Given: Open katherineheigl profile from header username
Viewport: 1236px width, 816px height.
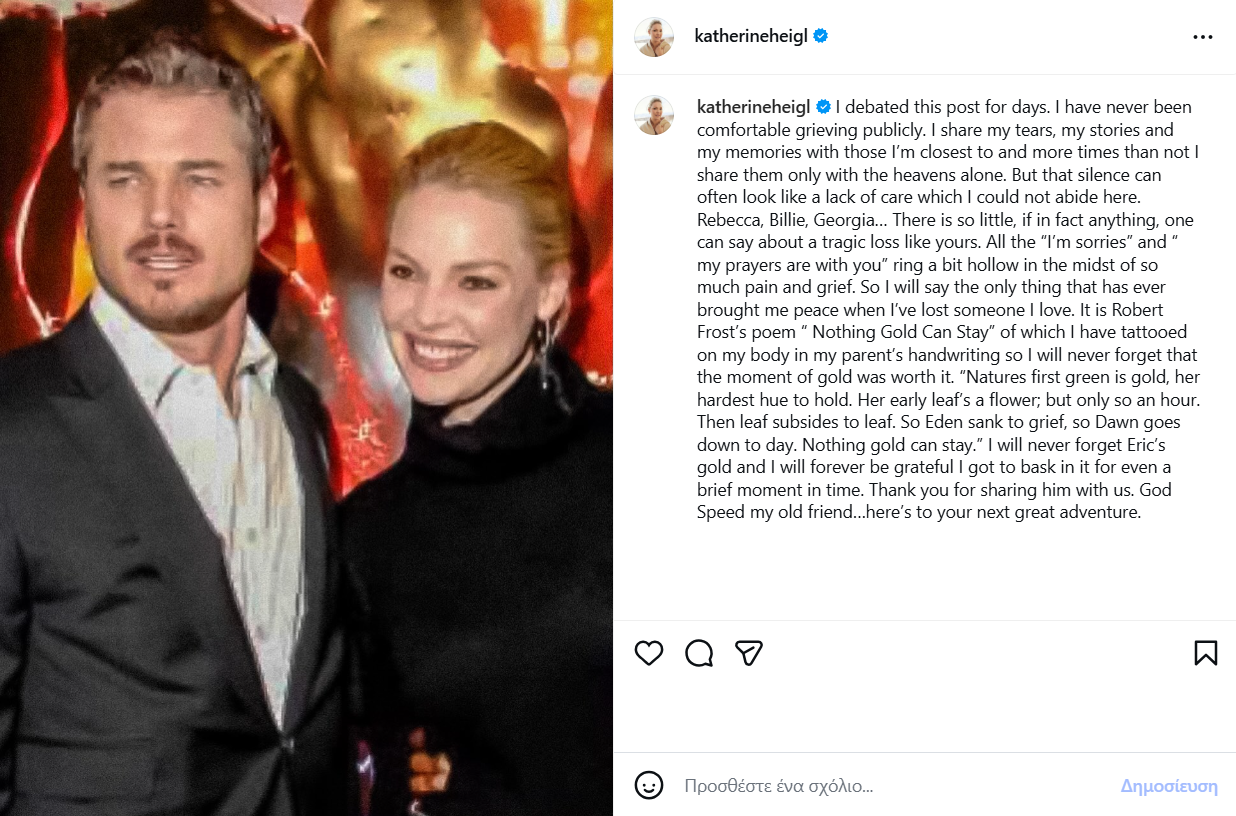Looking at the screenshot, I should pyautogui.click(x=750, y=37).
